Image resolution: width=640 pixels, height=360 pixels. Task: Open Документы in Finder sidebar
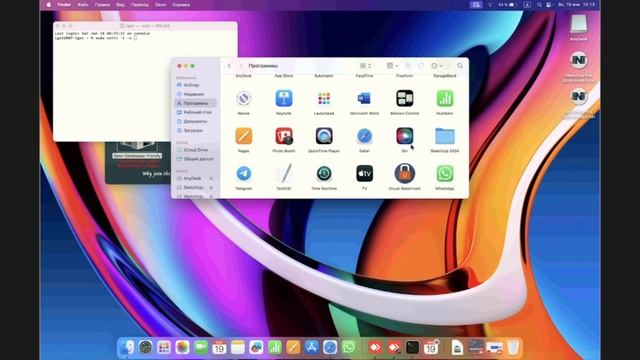pyautogui.click(x=195, y=121)
